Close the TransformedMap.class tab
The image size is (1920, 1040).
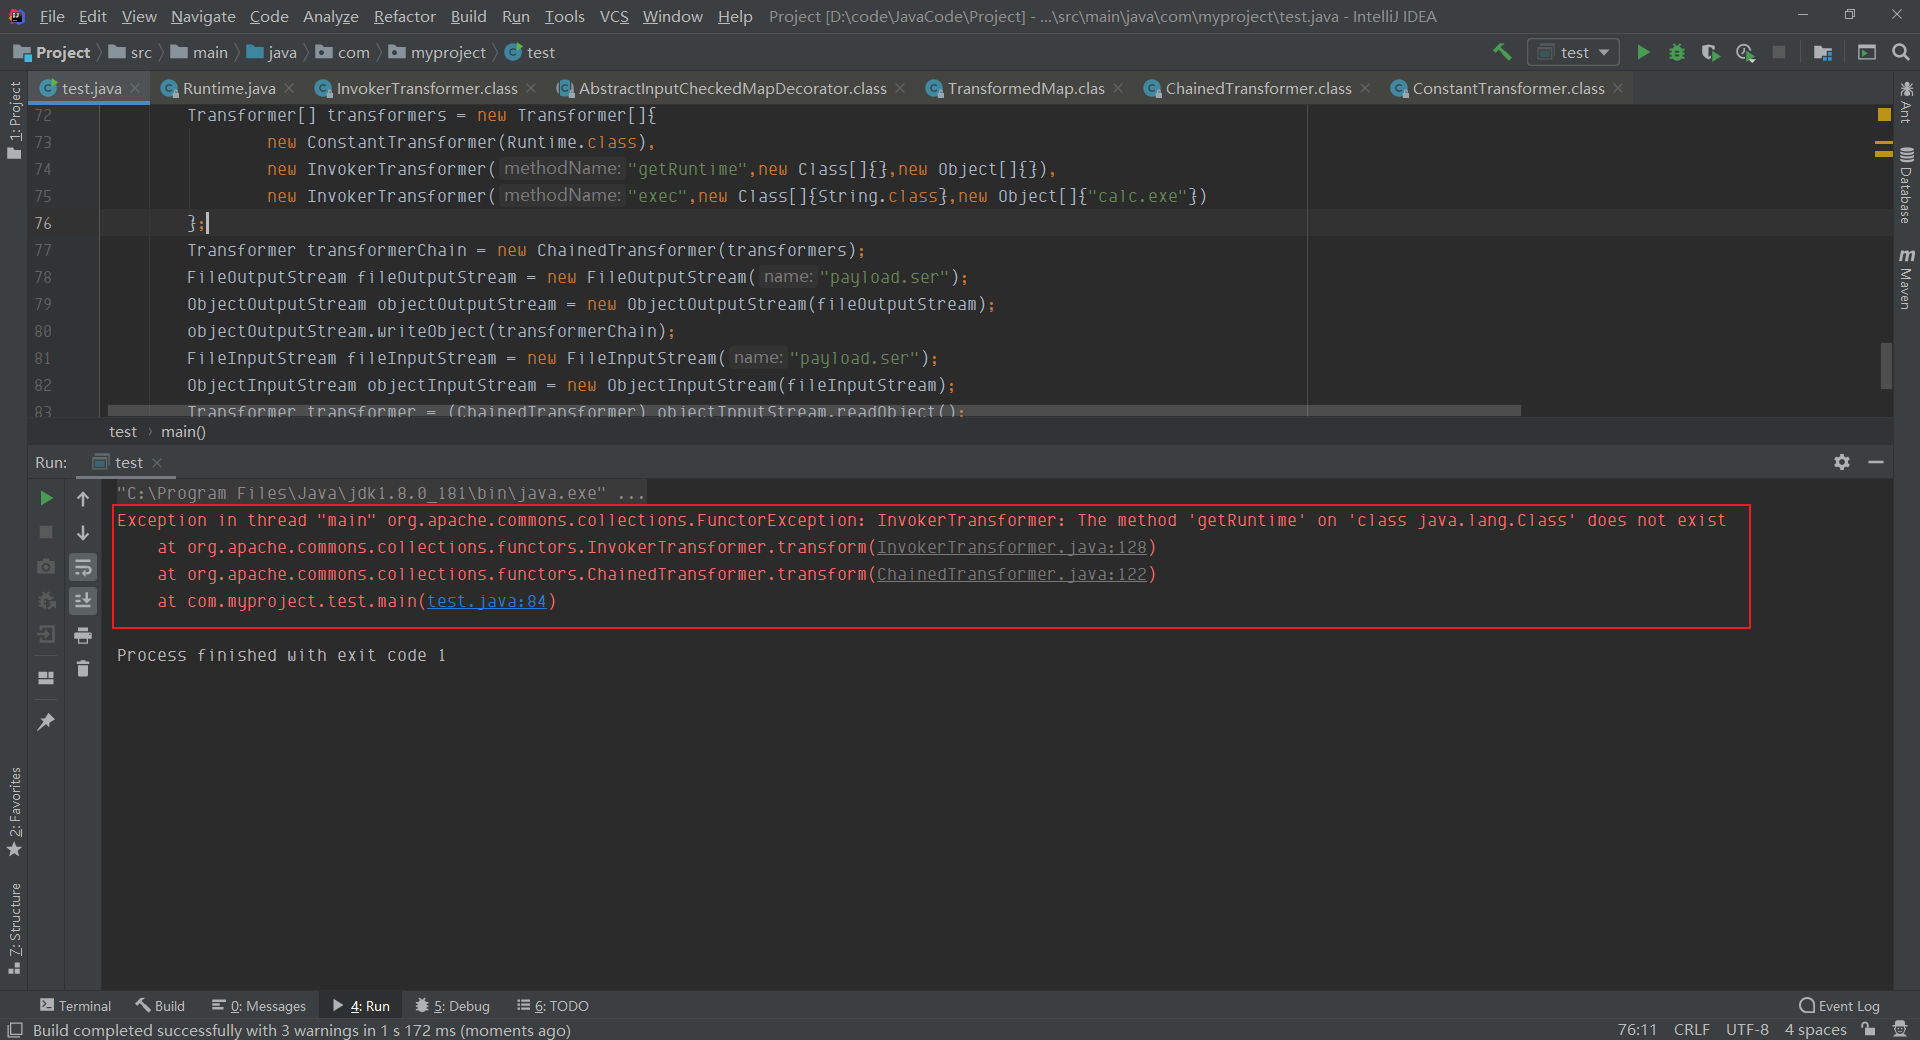1118,89
